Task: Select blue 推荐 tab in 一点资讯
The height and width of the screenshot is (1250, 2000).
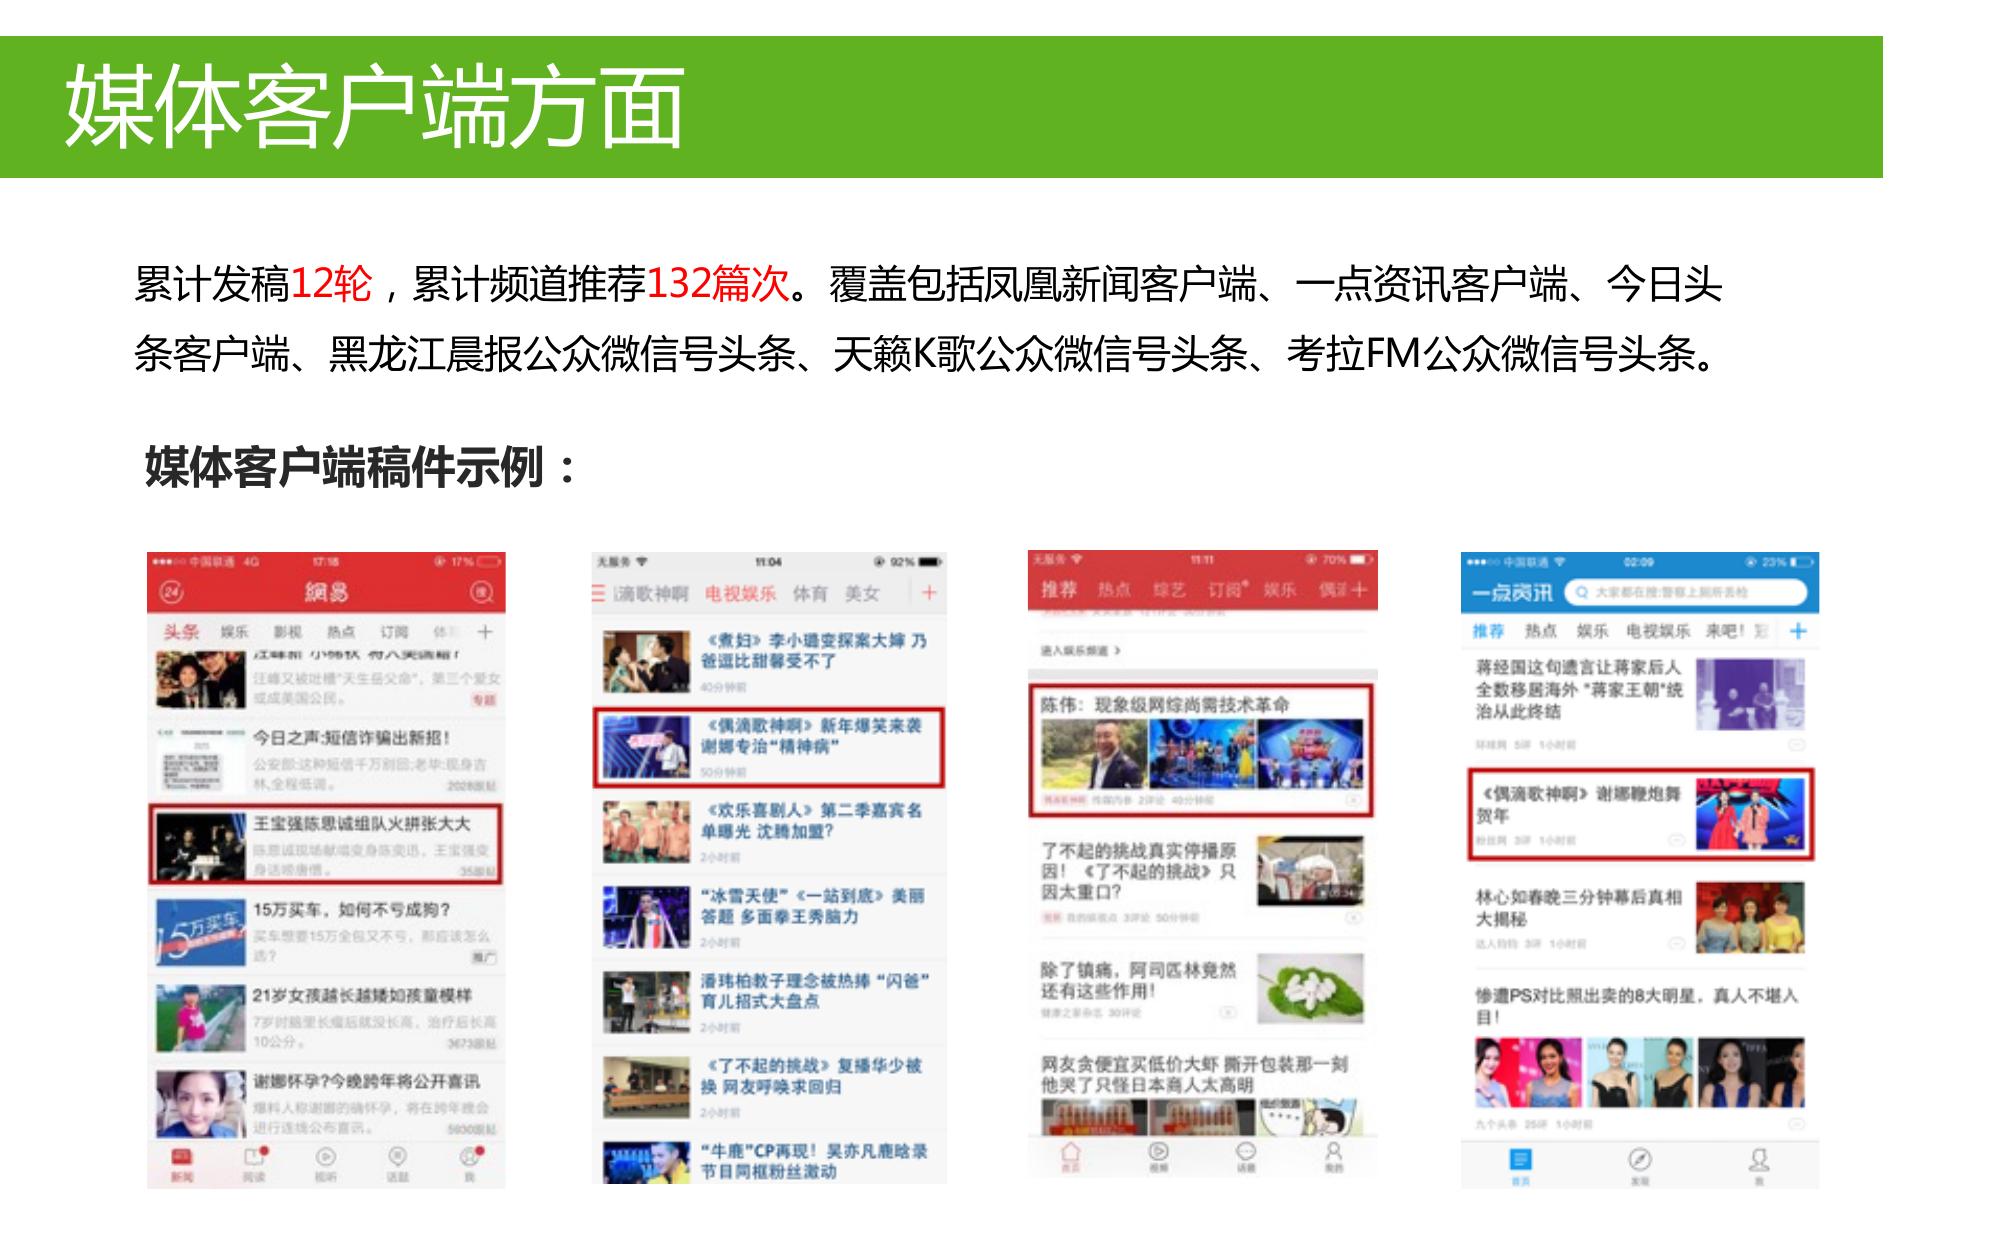Action: (x=1488, y=631)
